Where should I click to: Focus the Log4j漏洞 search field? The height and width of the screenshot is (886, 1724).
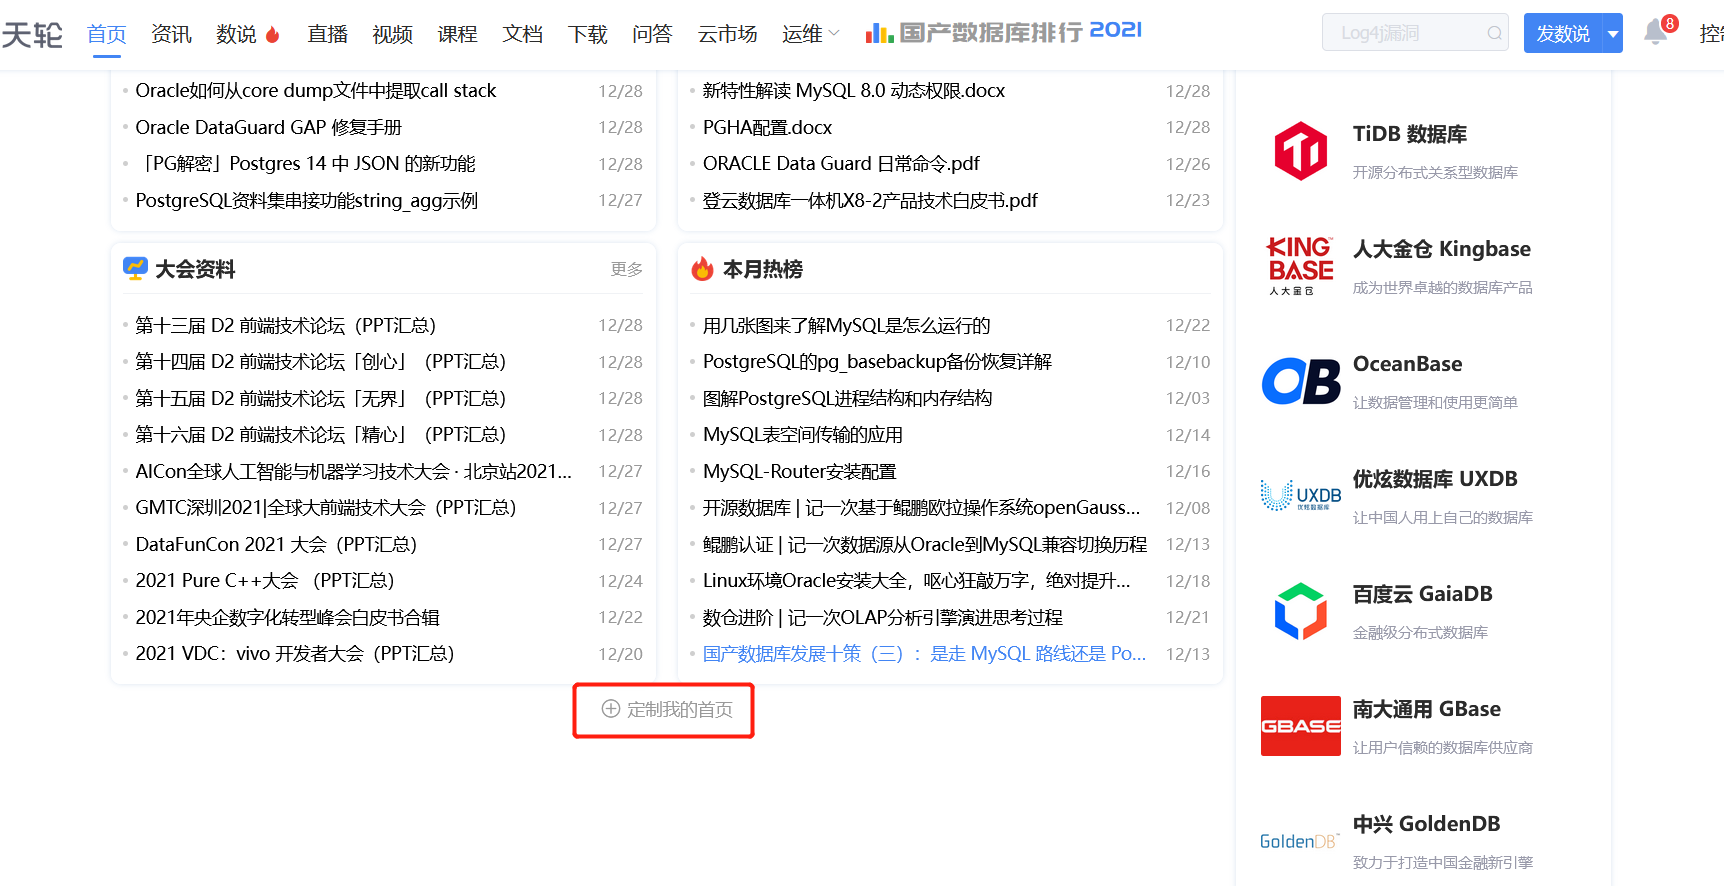(1414, 33)
